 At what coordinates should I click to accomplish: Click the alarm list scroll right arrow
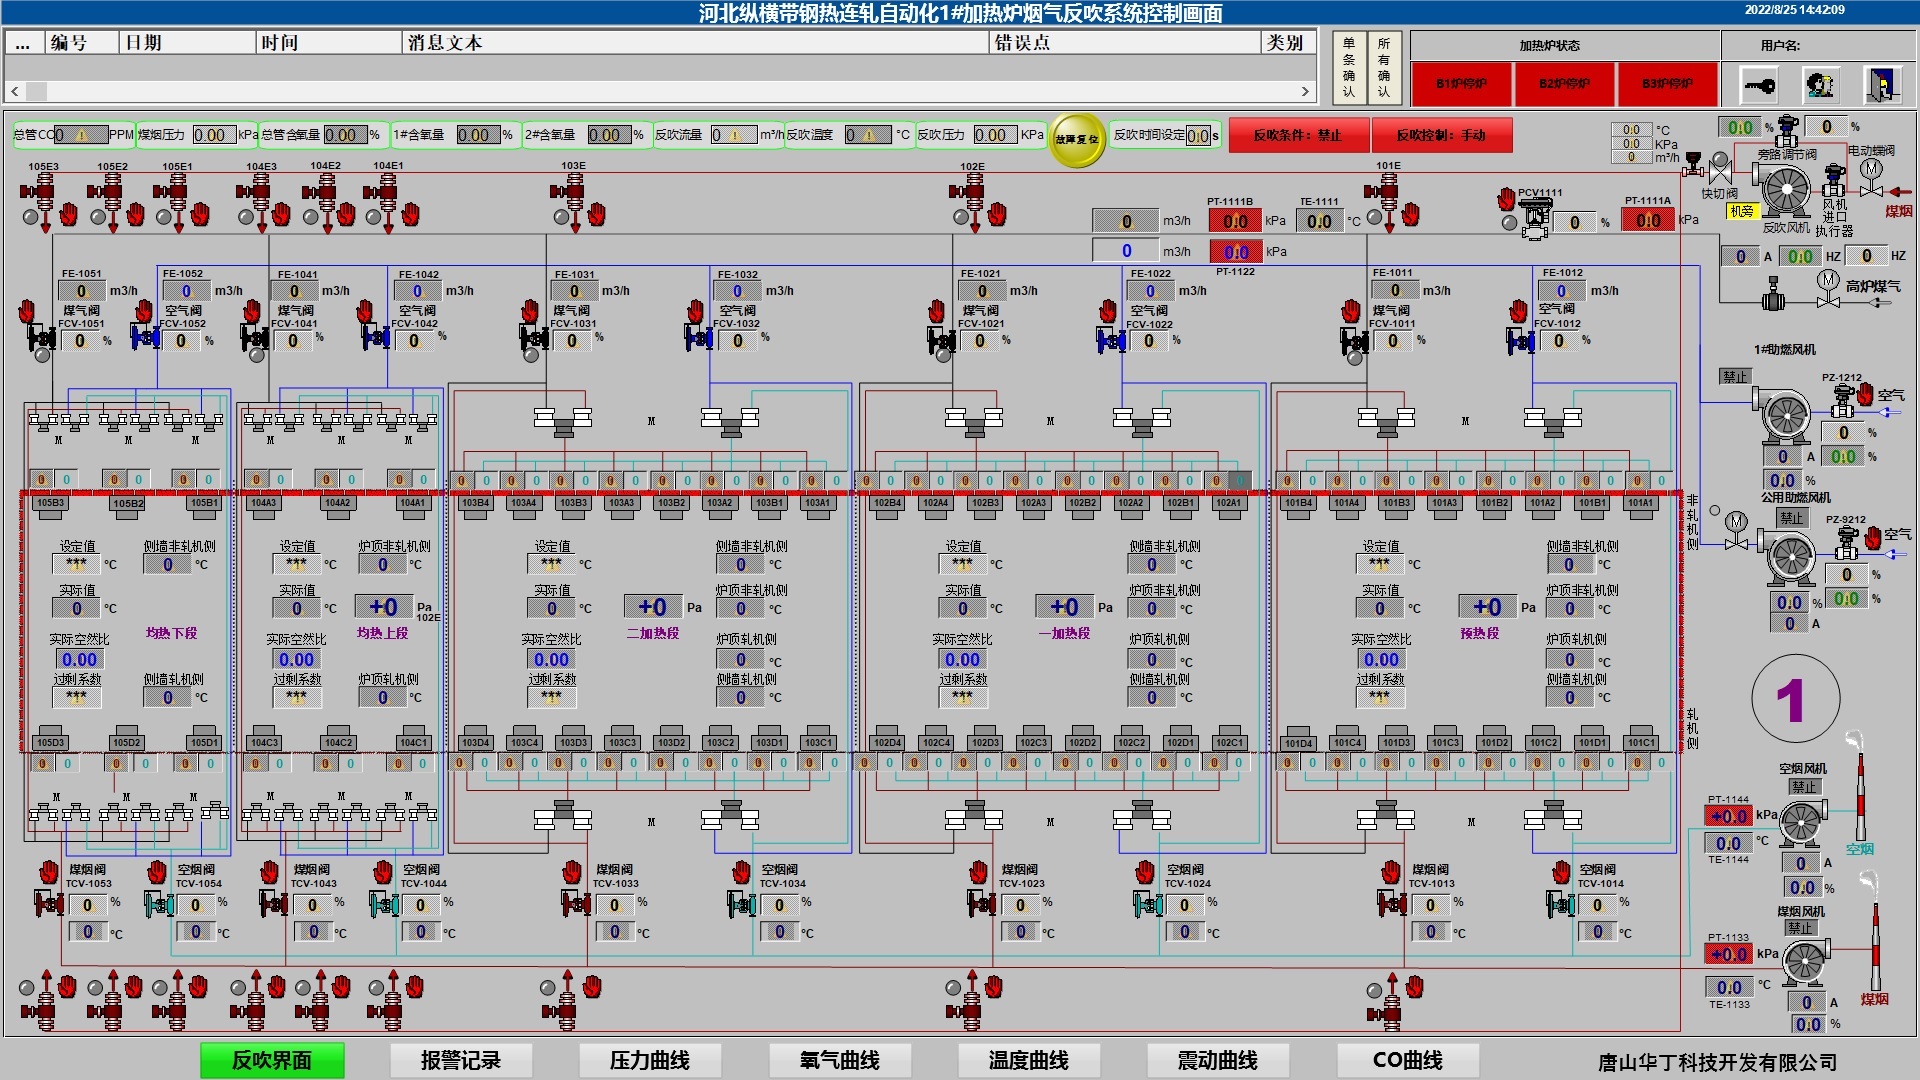1305,91
